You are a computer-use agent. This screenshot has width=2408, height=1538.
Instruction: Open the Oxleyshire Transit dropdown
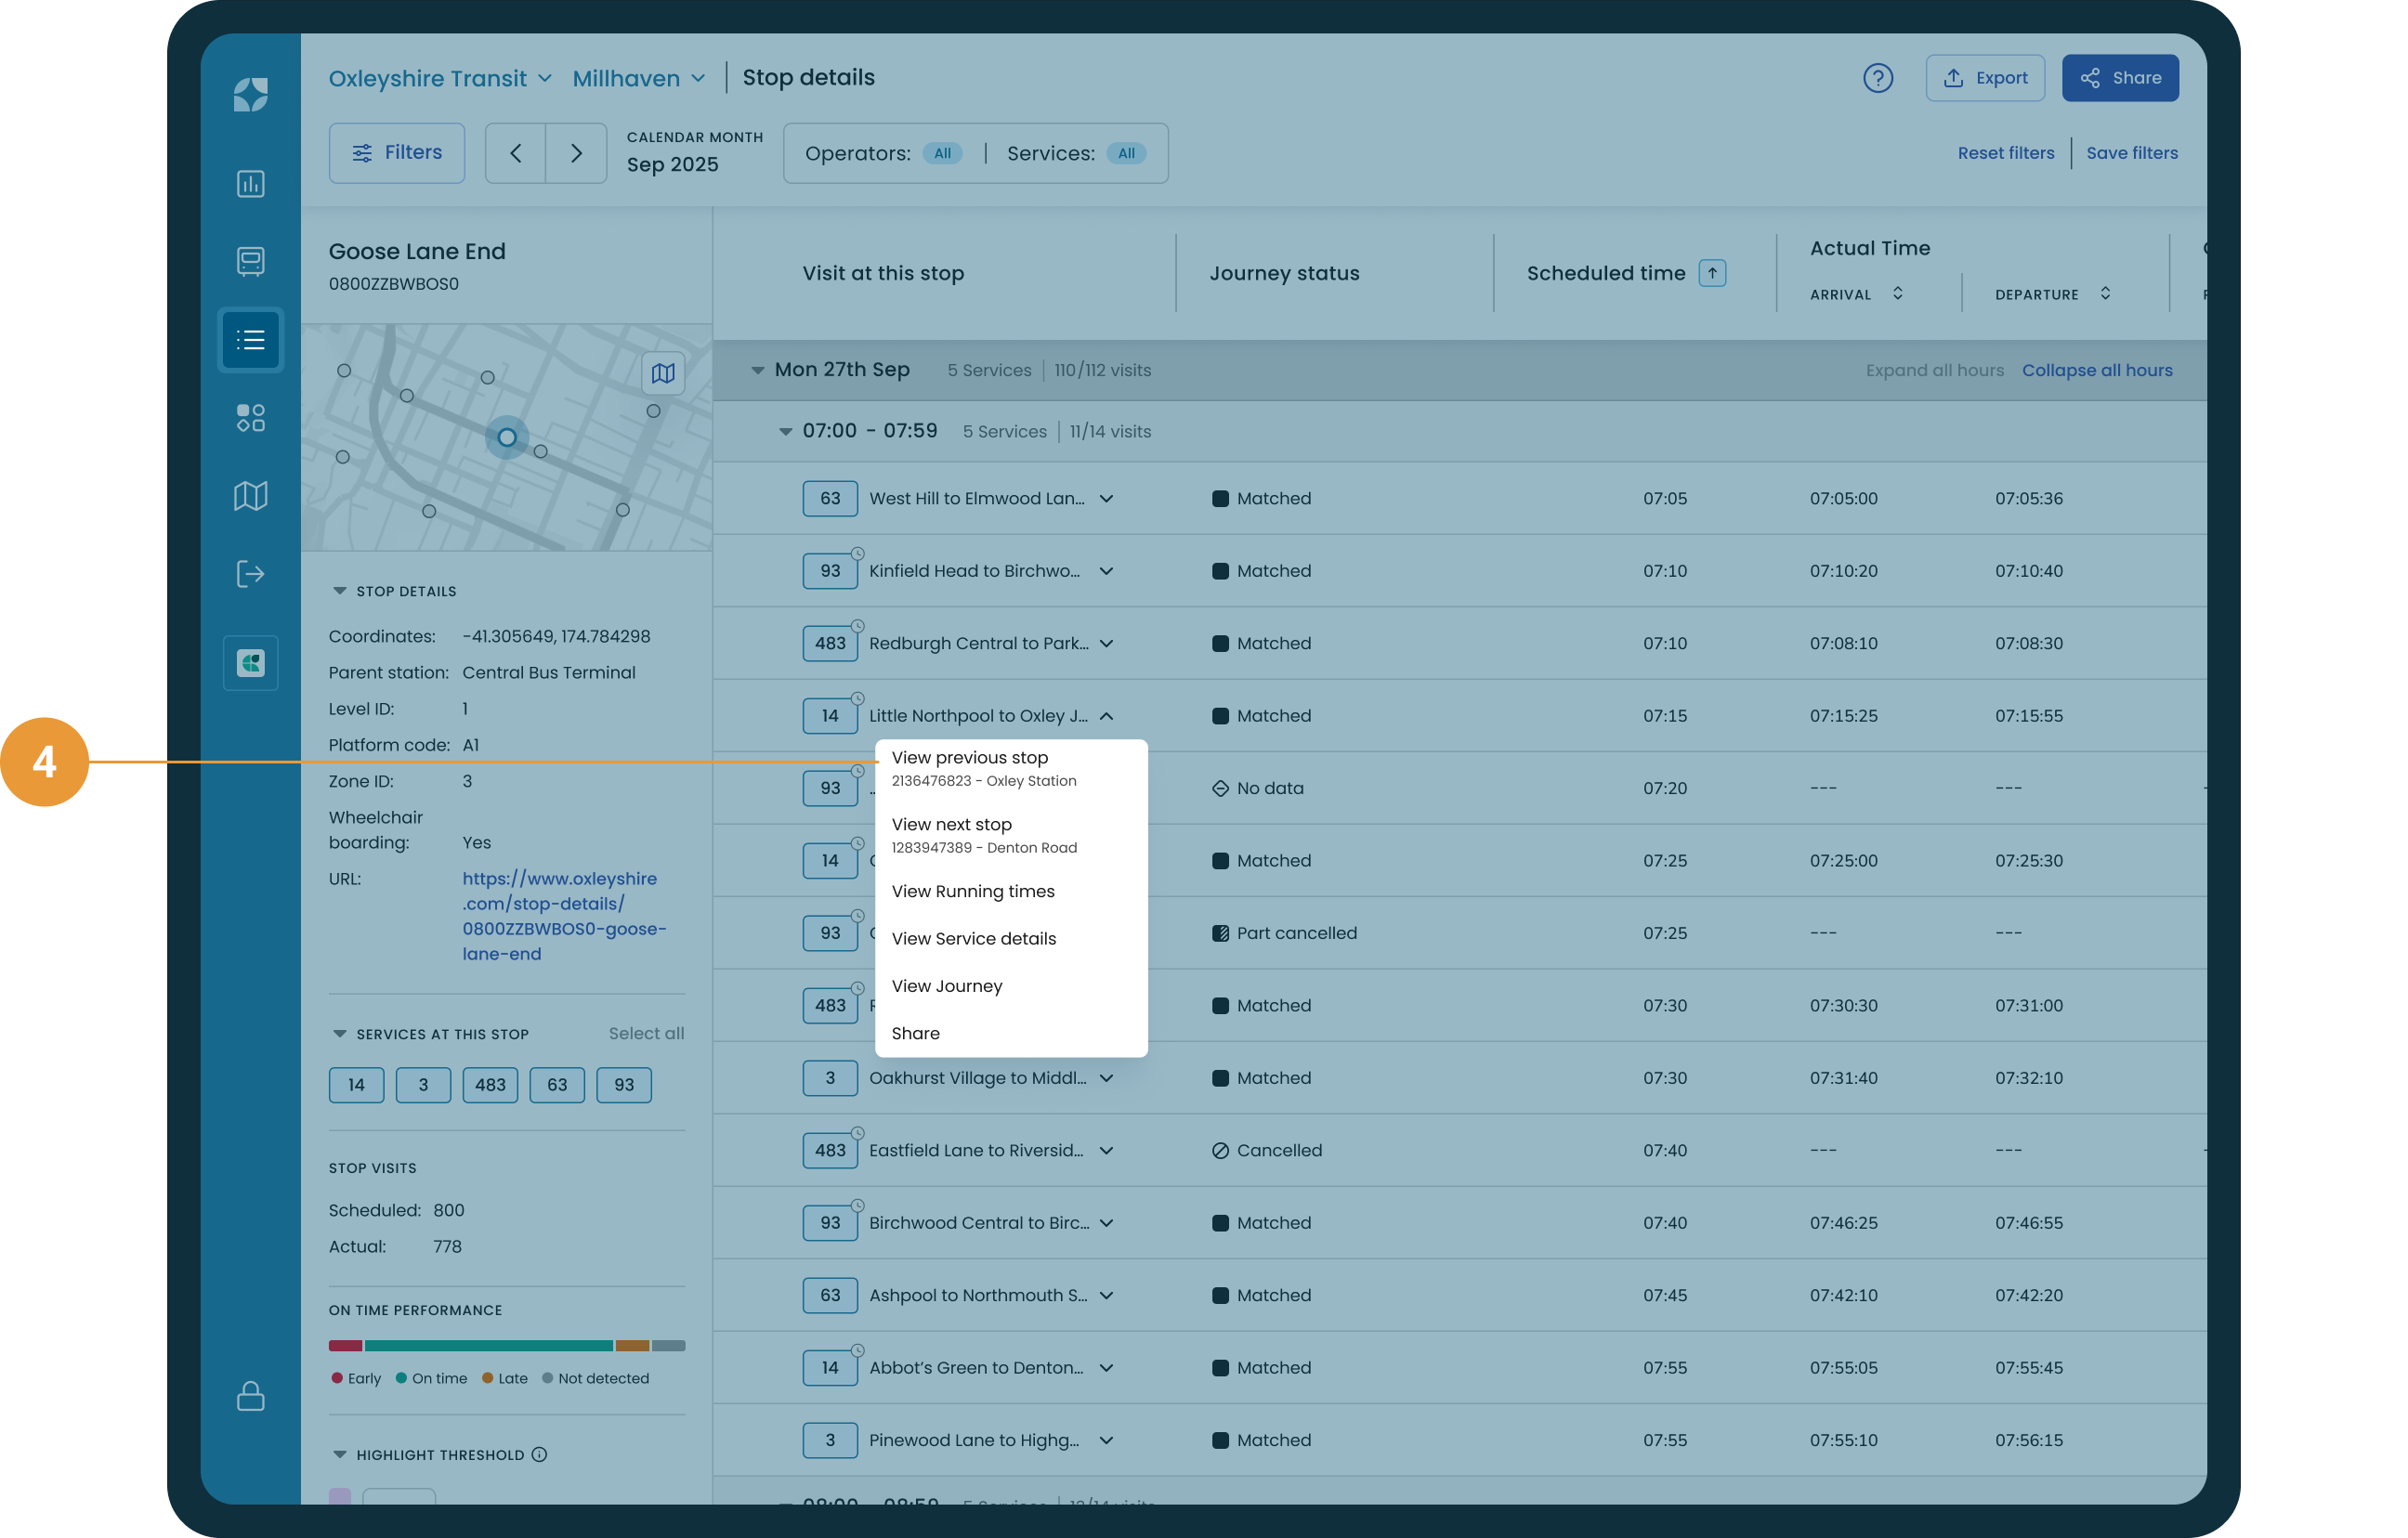pyautogui.click(x=440, y=78)
